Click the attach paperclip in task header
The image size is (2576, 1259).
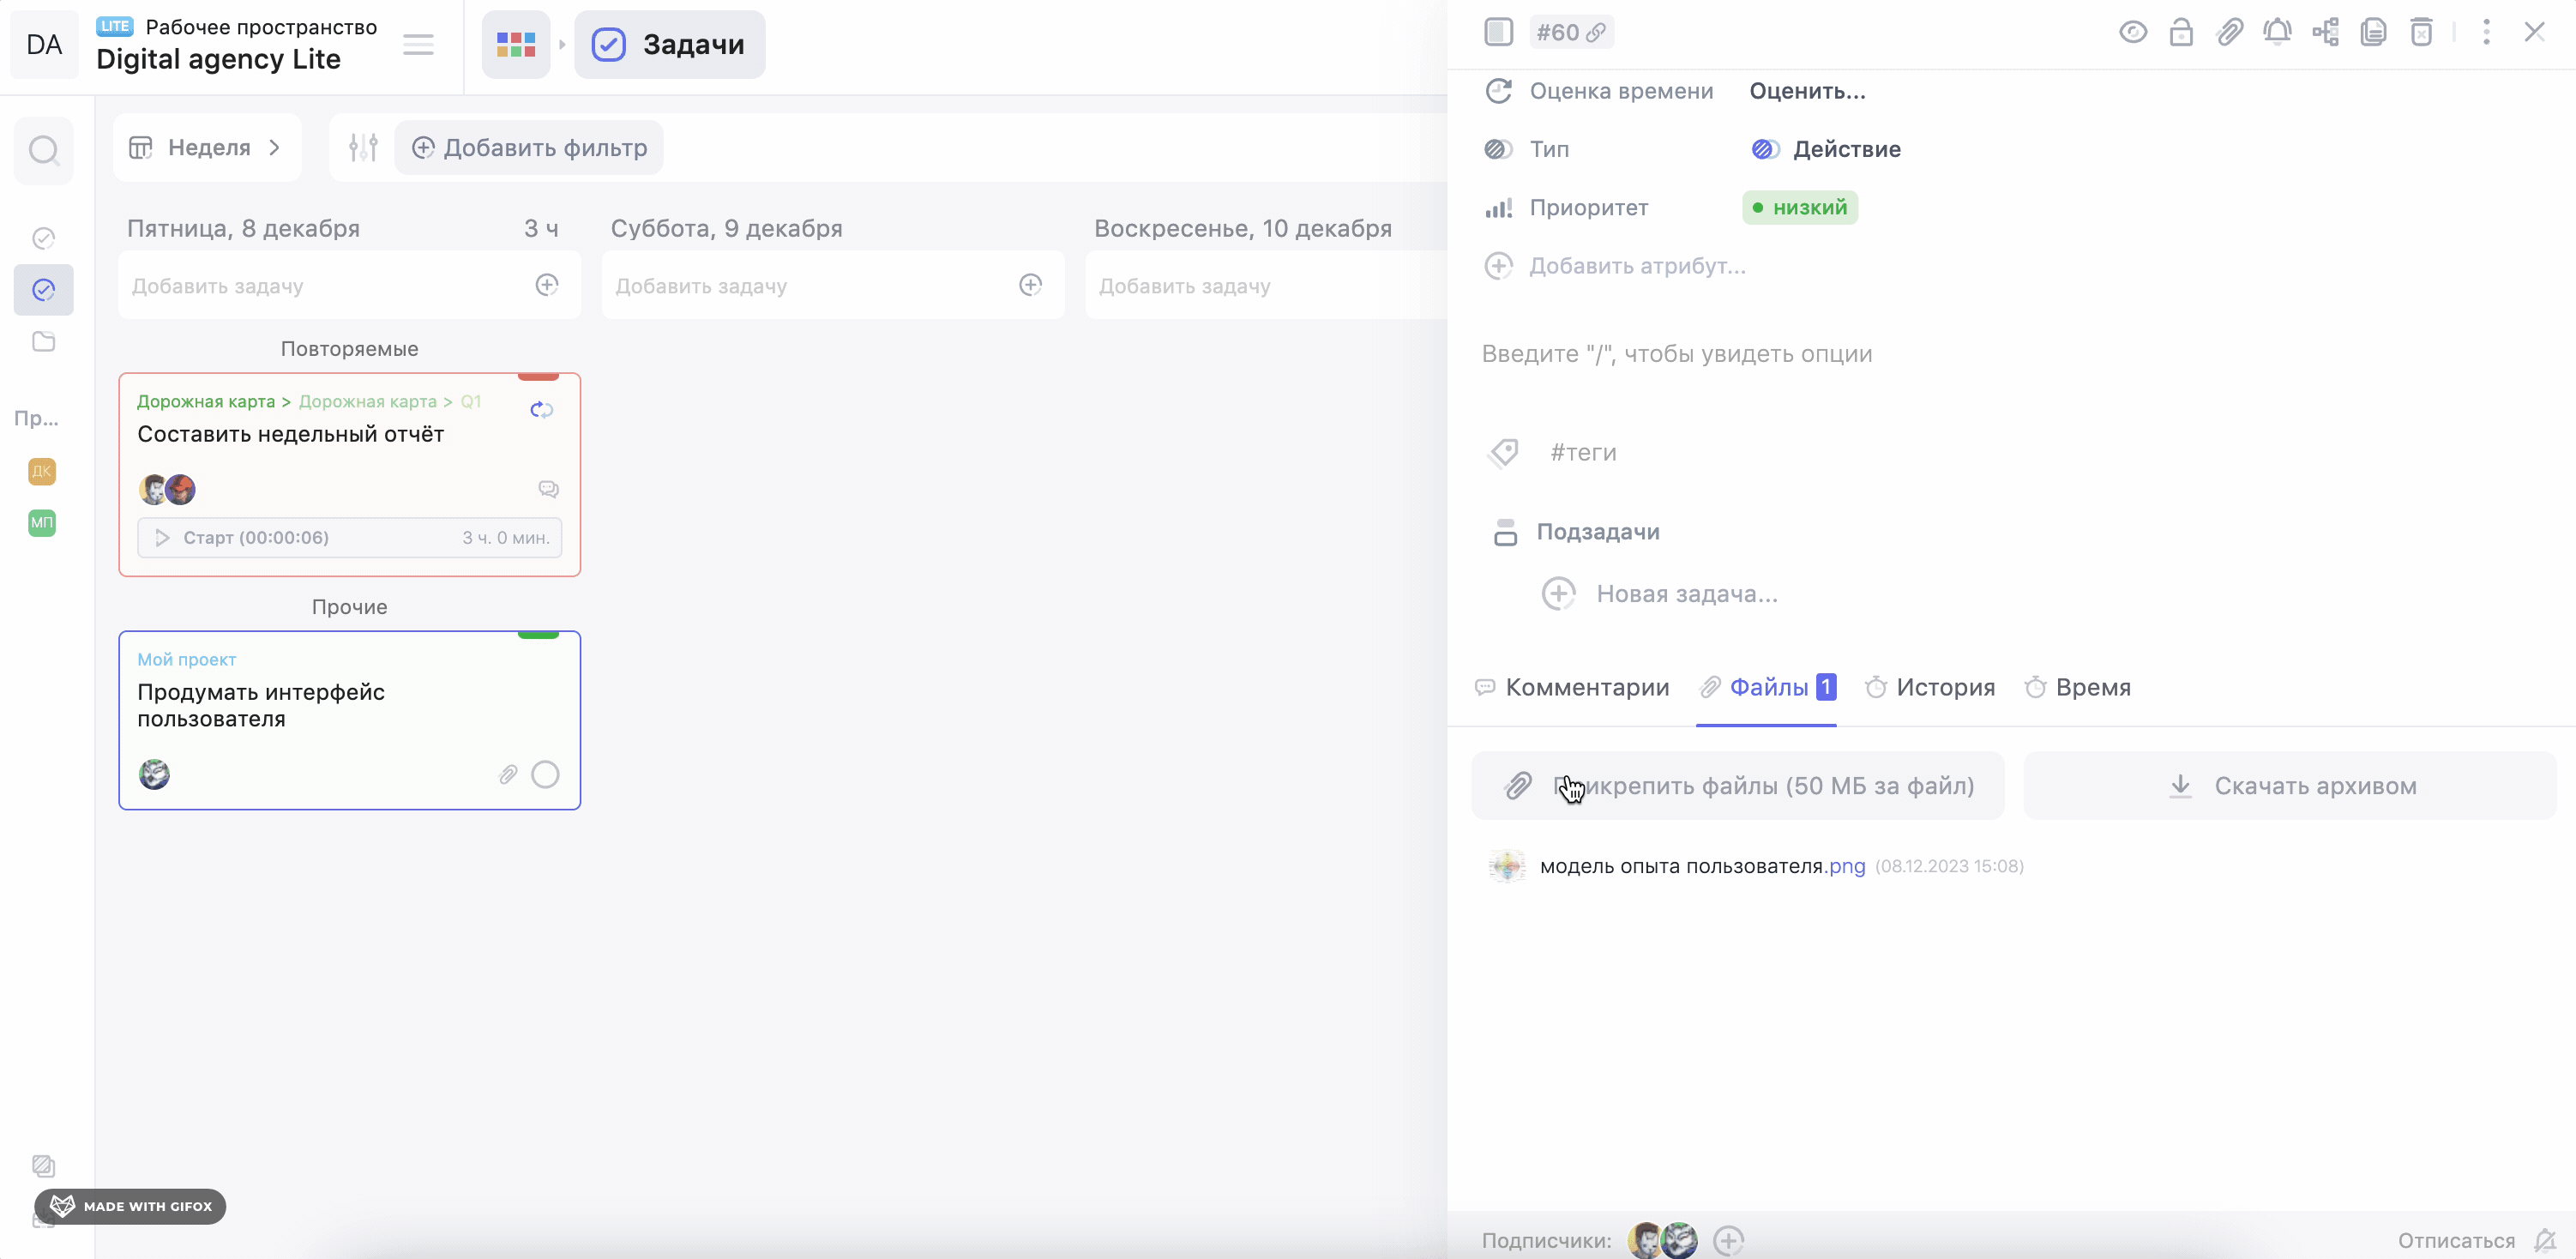coord(2229,32)
